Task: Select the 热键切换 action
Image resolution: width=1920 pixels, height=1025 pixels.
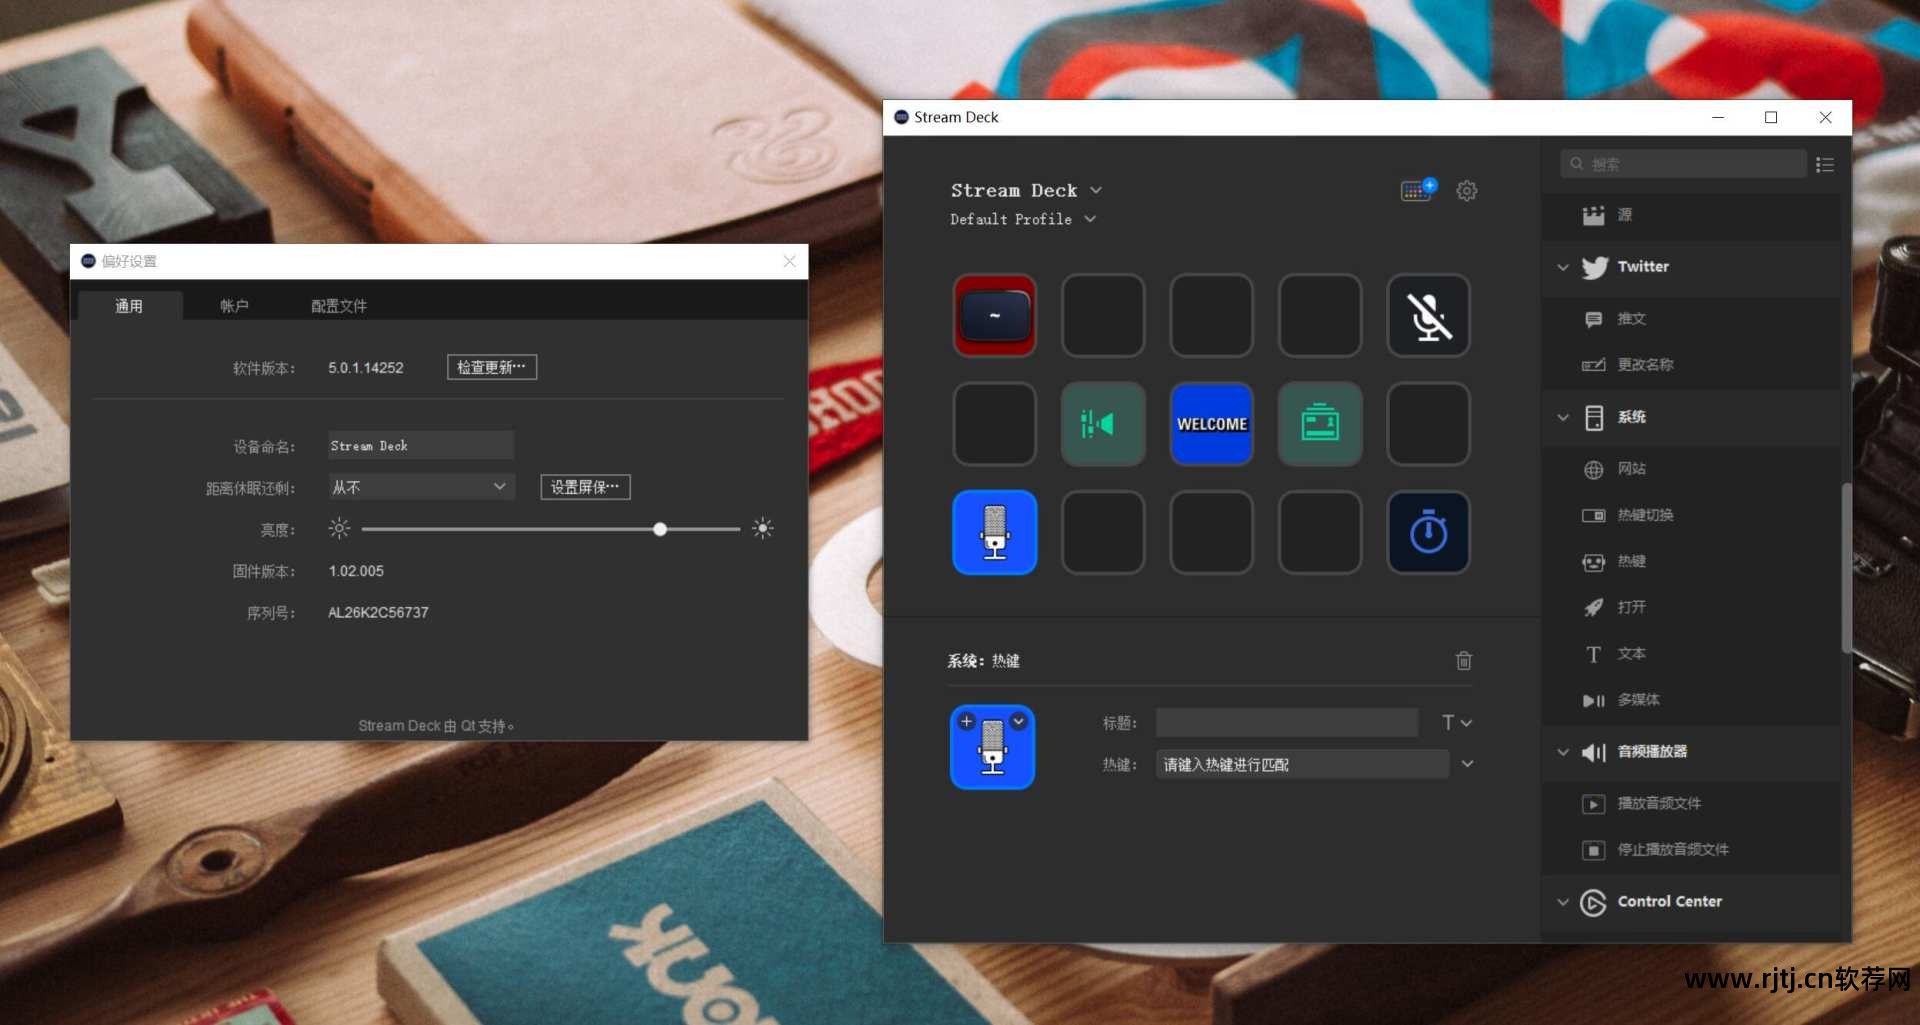Action: pyautogui.click(x=1692, y=515)
